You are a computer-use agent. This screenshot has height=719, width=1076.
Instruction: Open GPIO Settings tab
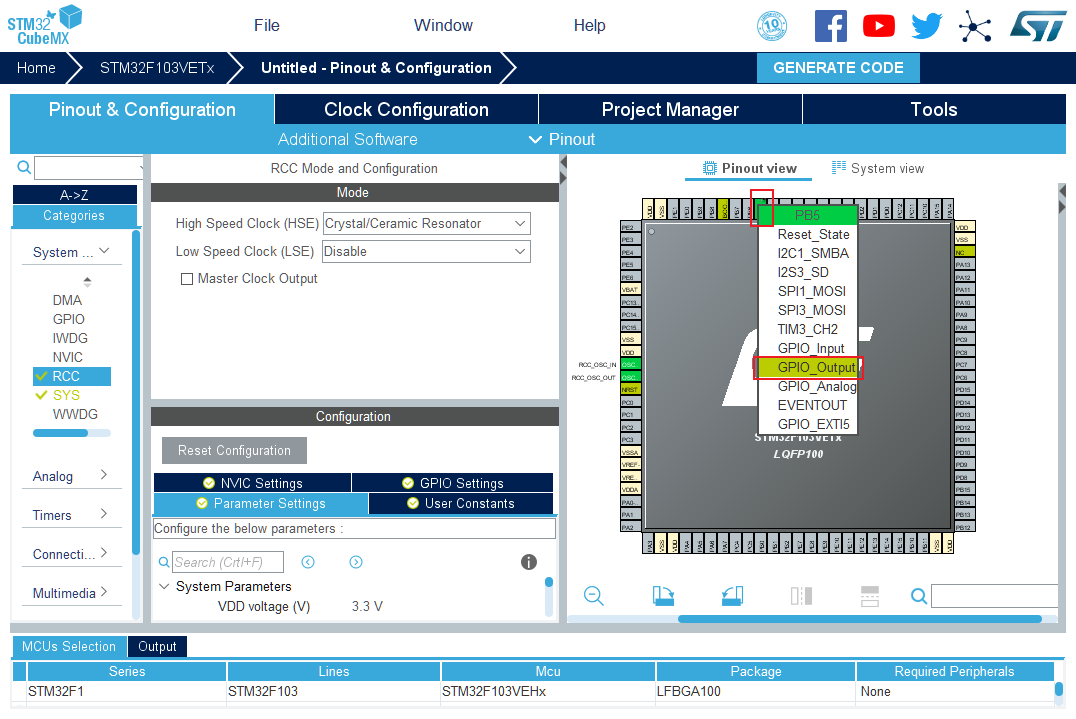453,483
